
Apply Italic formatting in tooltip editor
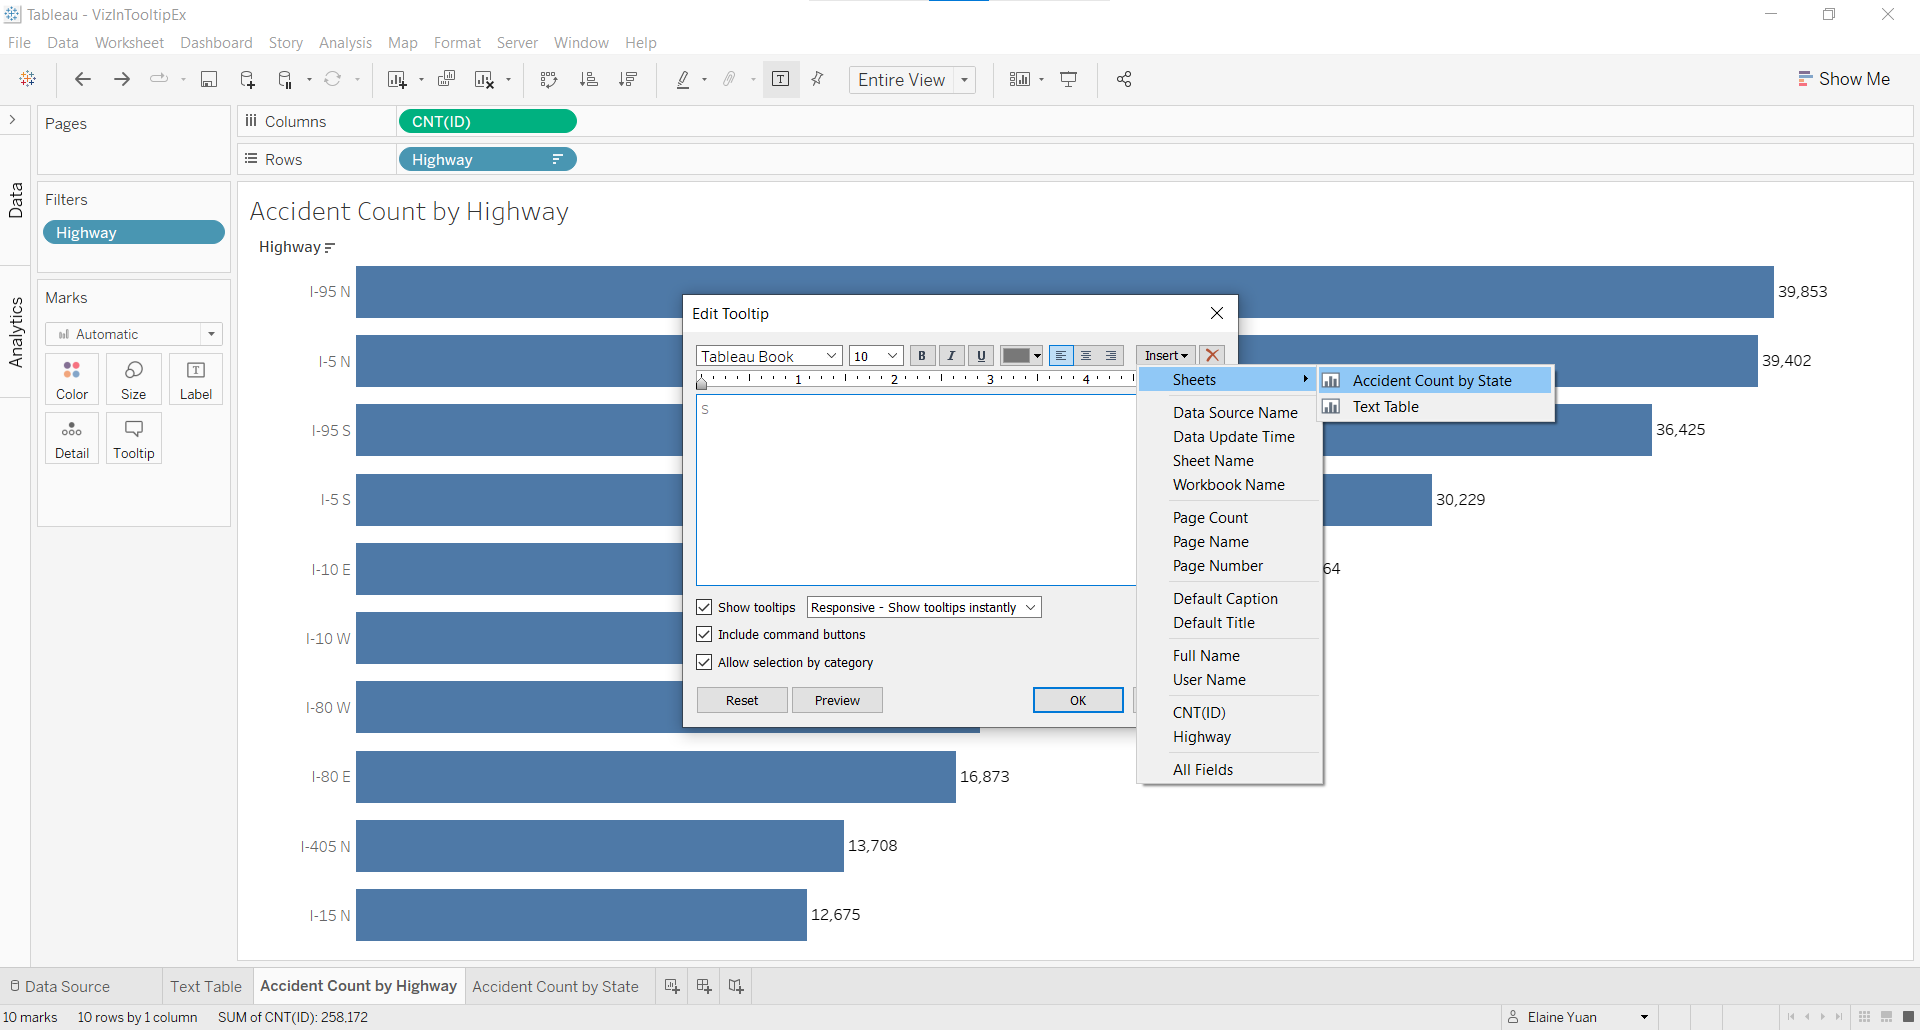(951, 356)
